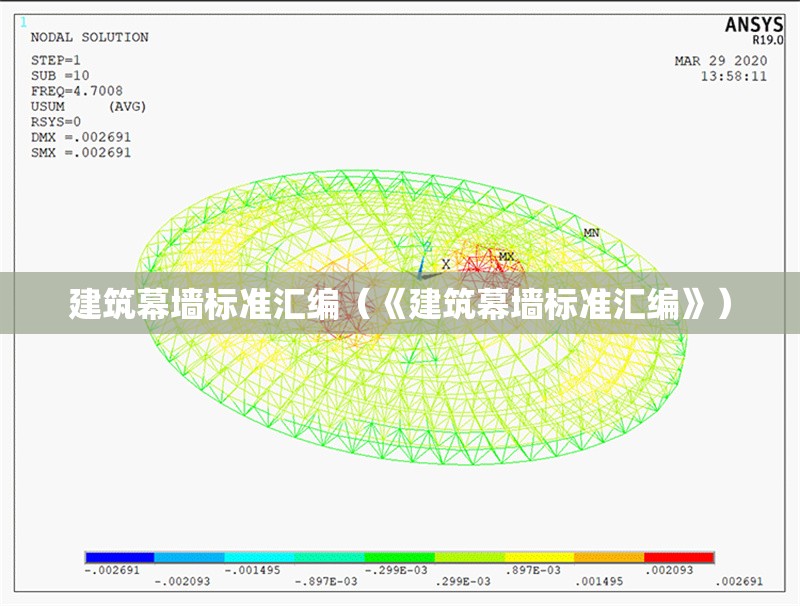Click the MX maximum displacement marker
800x606 pixels.
point(505,258)
